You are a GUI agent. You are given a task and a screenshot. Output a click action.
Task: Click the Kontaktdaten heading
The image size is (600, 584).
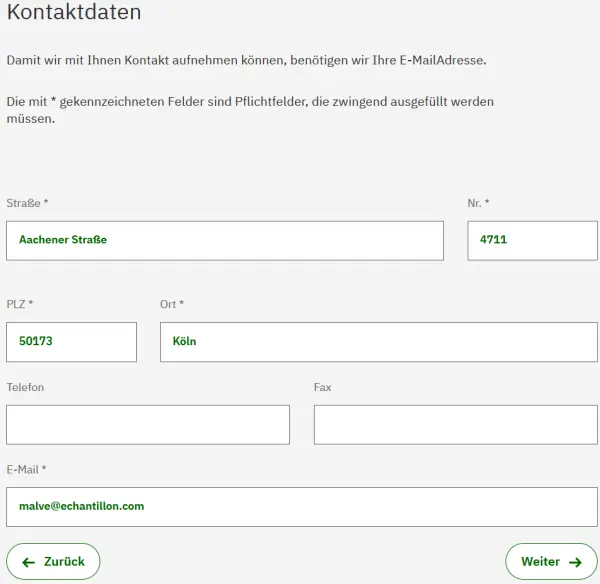[x=73, y=13]
